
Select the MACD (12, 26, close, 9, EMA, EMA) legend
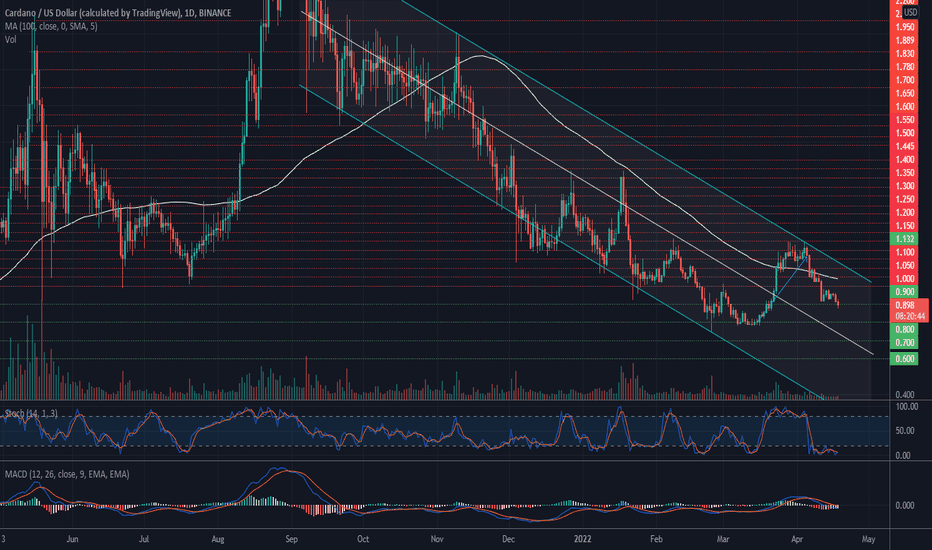(x=67, y=474)
